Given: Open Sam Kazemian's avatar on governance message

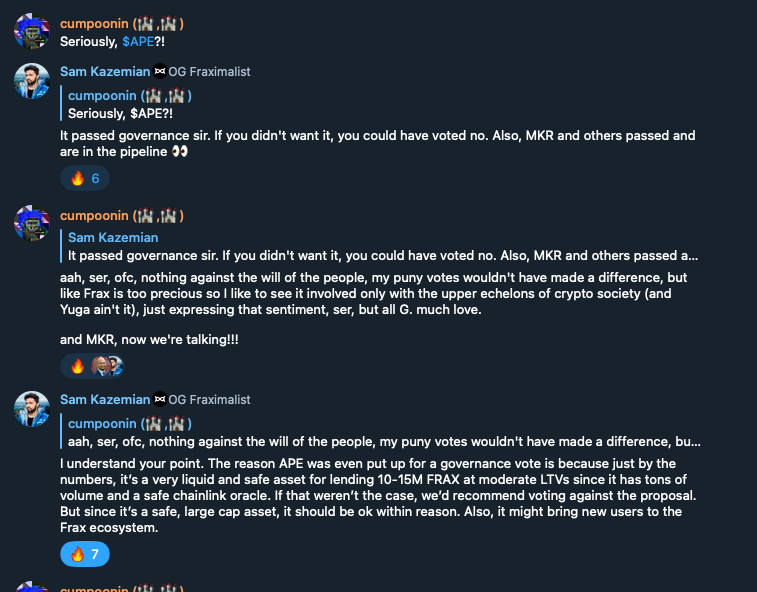Looking at the screenshot, I should point(32,81).
